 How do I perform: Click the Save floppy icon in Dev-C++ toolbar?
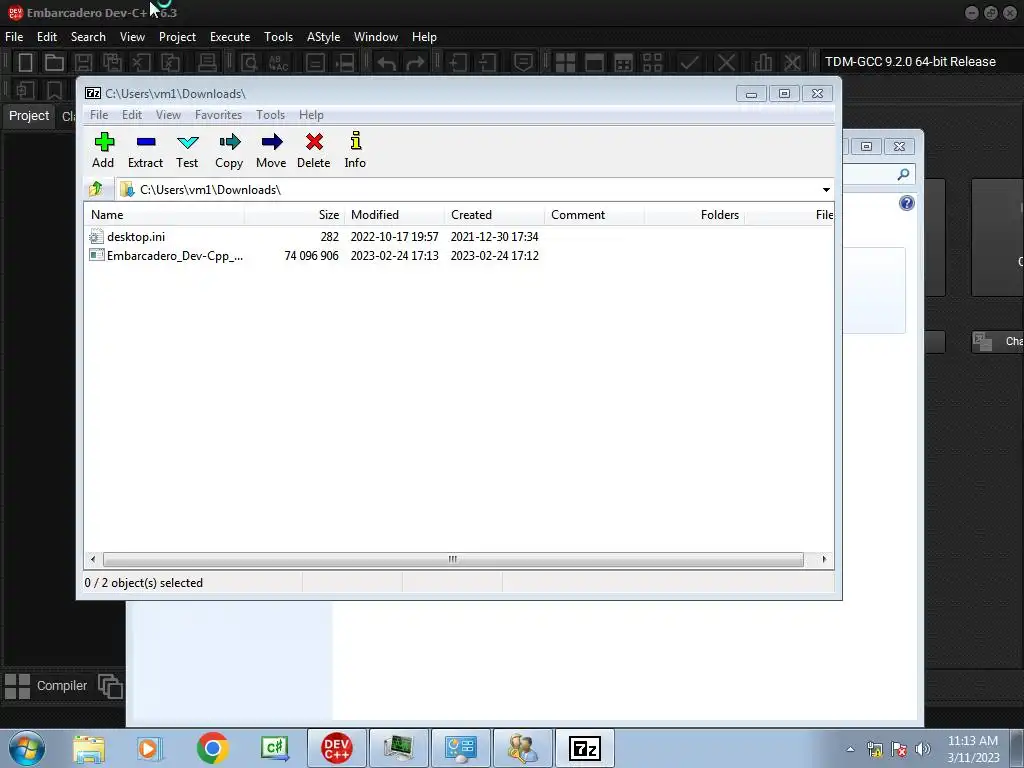[83, 63]
